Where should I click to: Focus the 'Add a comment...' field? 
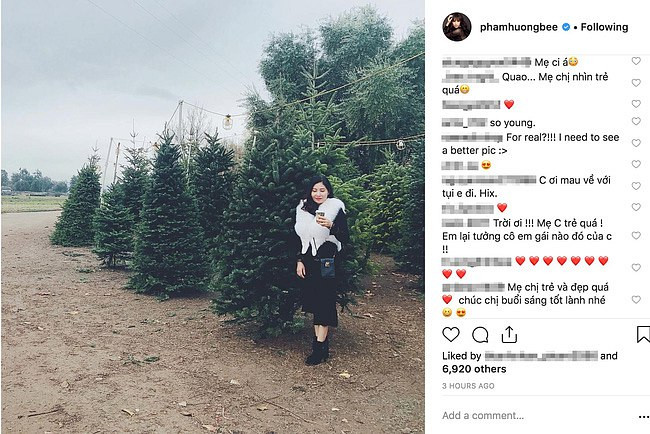click(x=535, y=415)
